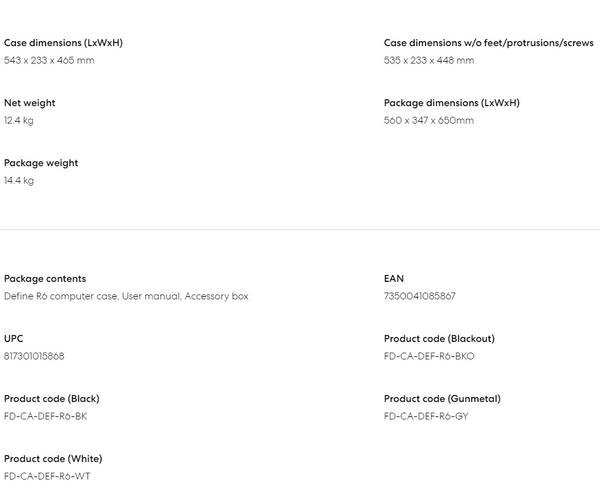The height and width of the screenshot is (501, 600).
Task: Click the Product code (Gunmetal) heading
Action: point(442,399)
